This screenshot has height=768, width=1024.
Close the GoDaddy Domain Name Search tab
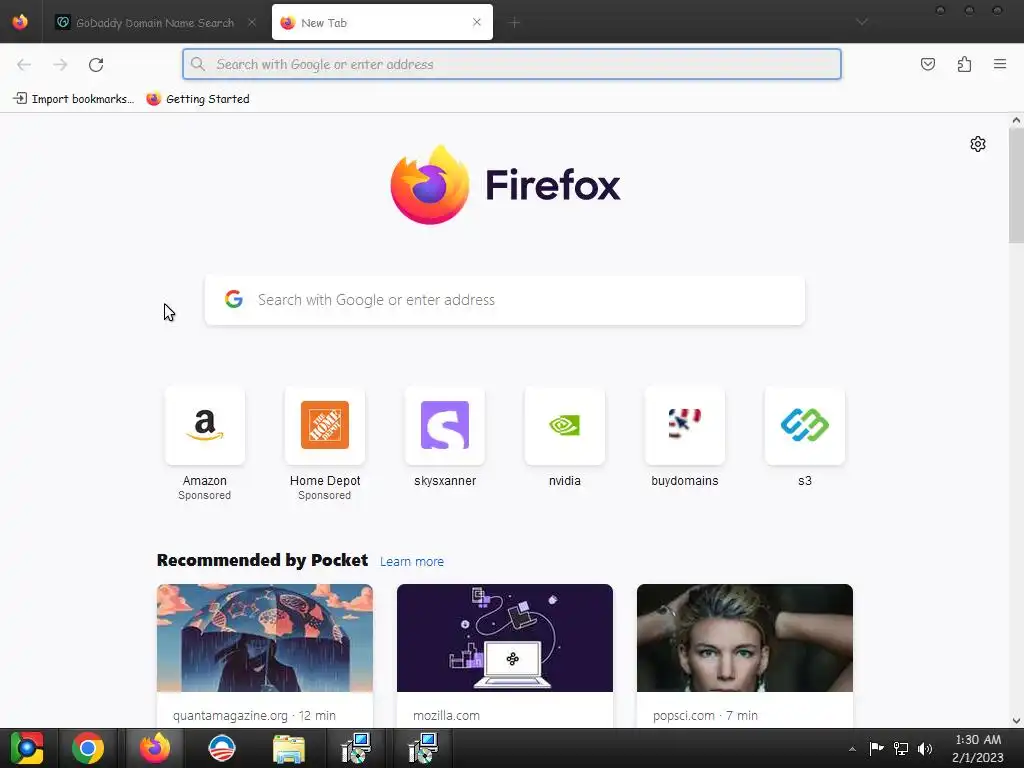pyautogui.click(x=251, y=22)
